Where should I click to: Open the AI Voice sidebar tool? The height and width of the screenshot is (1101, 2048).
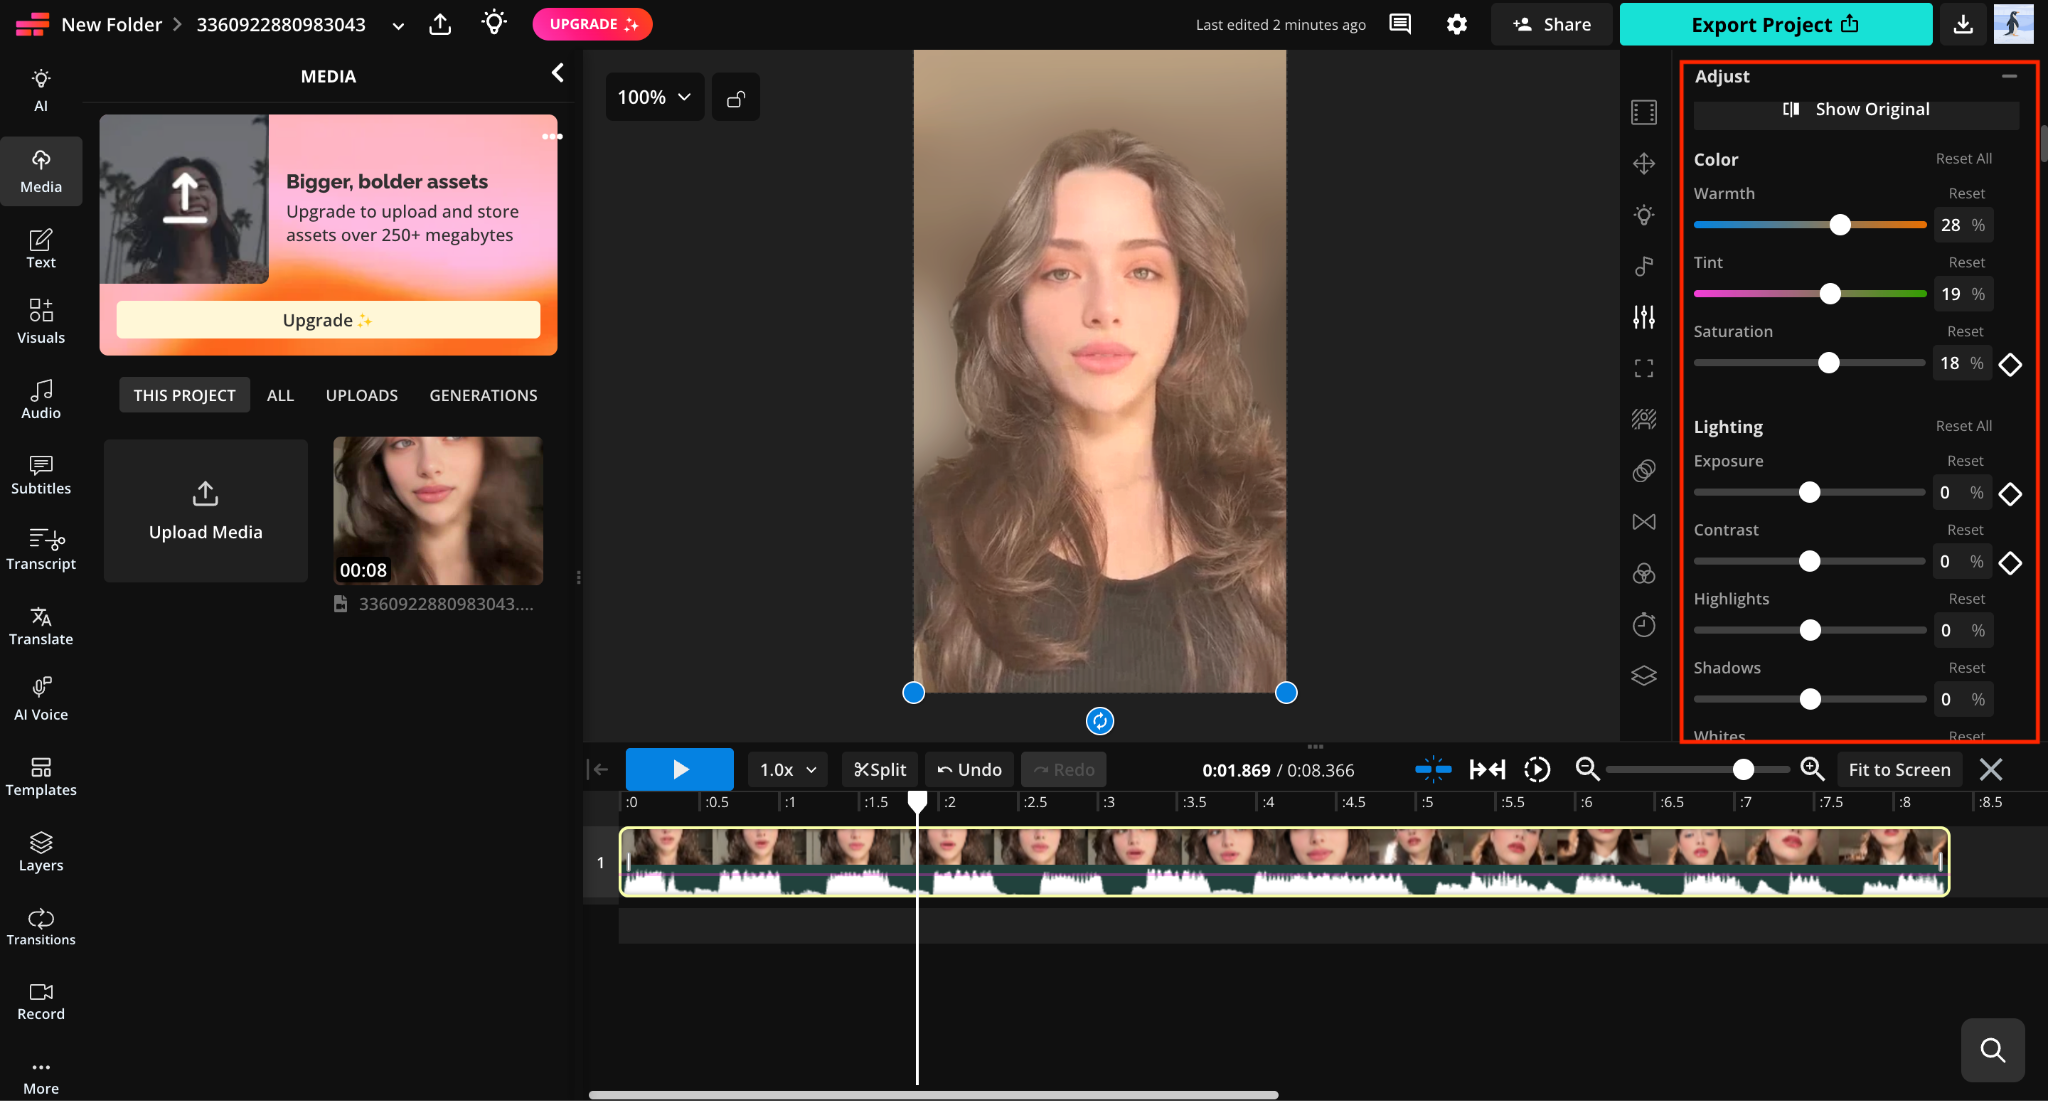(x=41, y=700)
